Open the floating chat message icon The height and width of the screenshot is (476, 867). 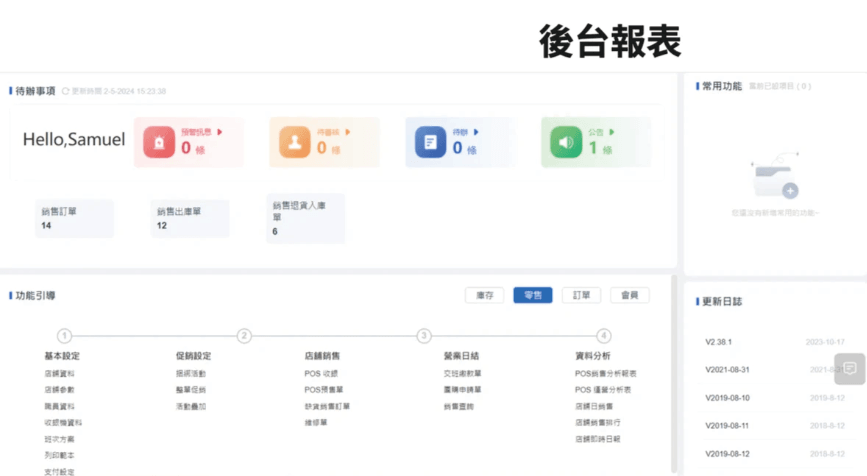pyautogui.click(x=850, y=369)
